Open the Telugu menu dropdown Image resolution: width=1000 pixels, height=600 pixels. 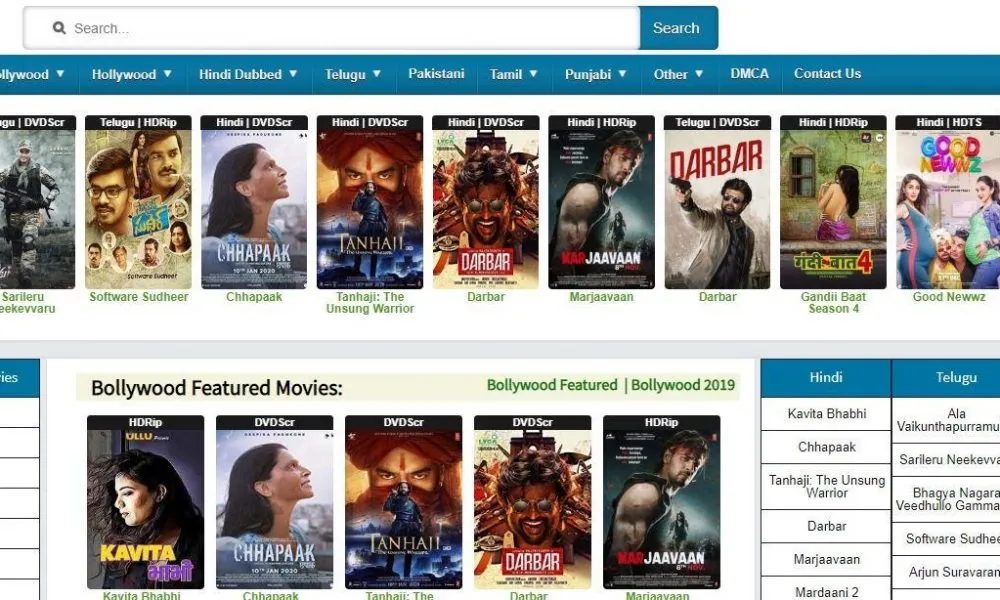click(x=353, y=74)
